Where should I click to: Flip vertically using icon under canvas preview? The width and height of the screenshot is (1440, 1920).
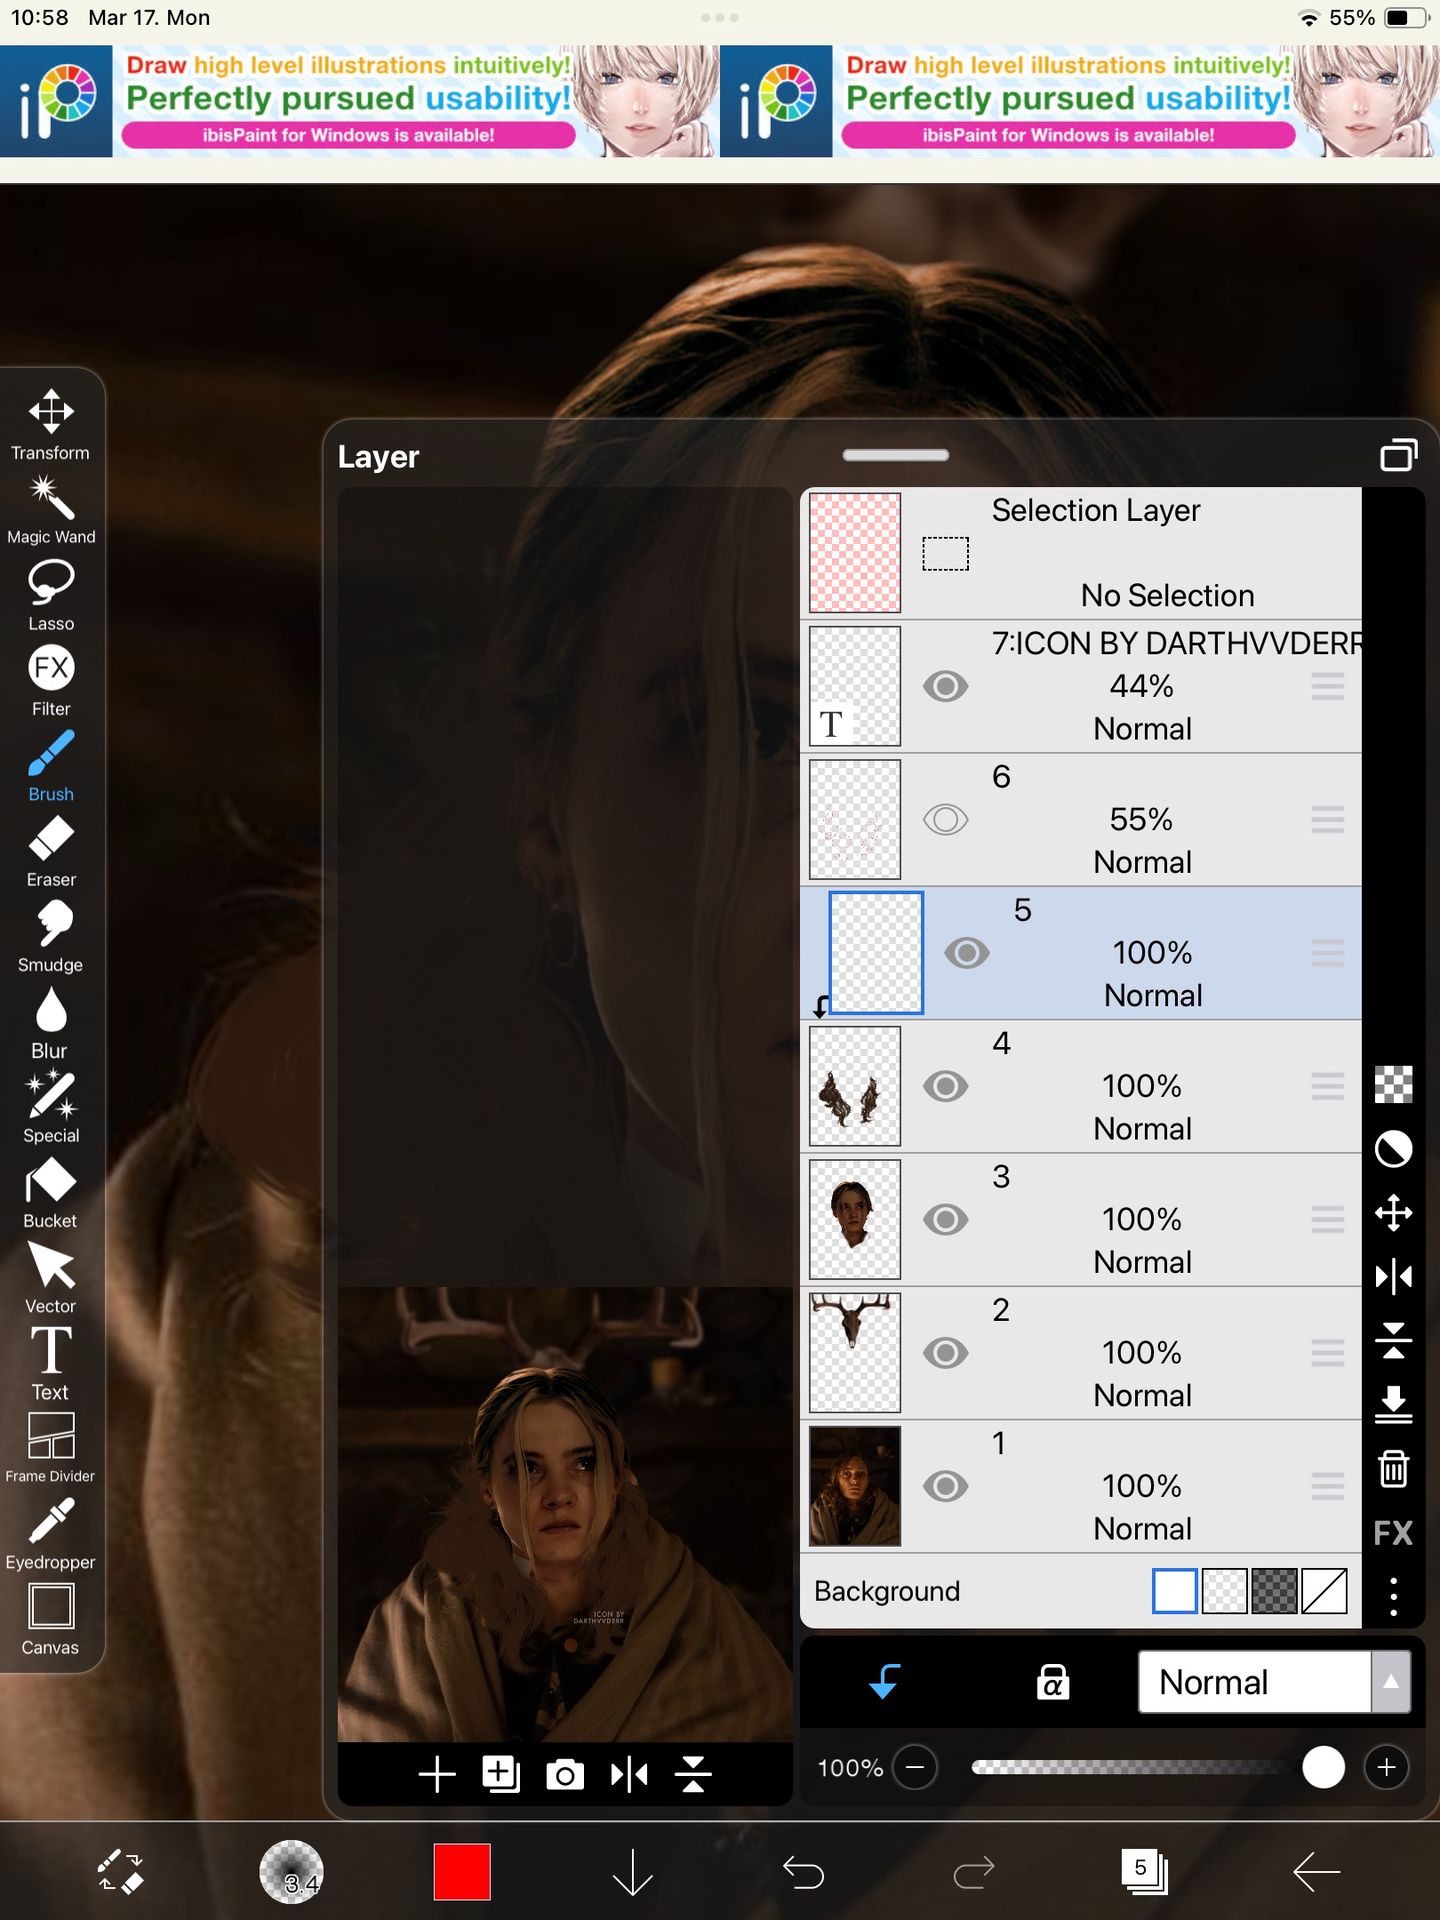tap(693, 1775)
